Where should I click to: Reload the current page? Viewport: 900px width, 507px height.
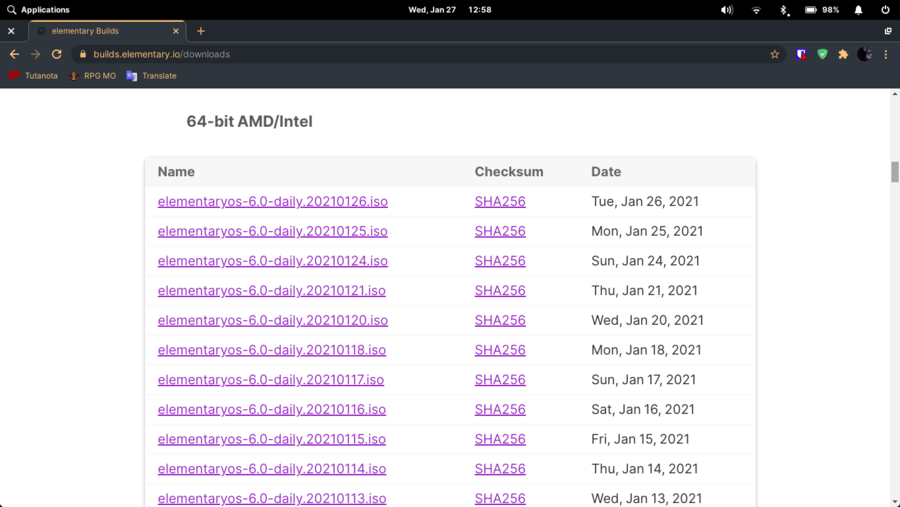pos(56,54)
